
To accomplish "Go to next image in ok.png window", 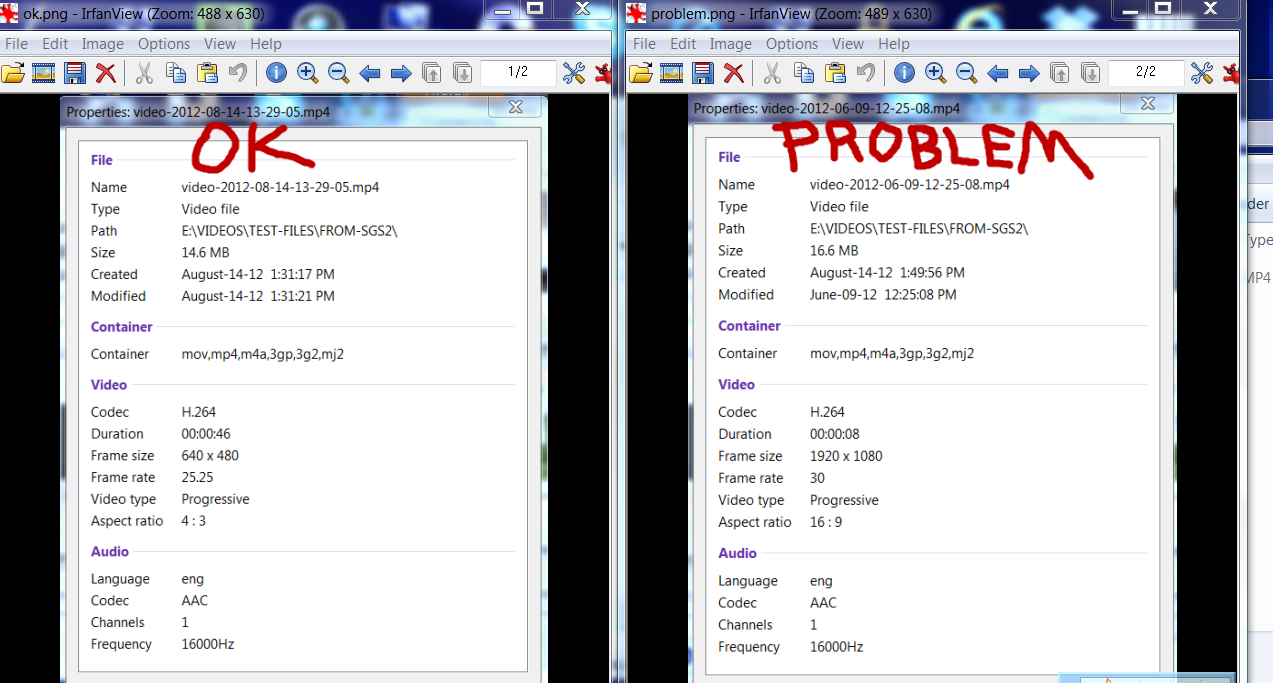I will (401, 73).
